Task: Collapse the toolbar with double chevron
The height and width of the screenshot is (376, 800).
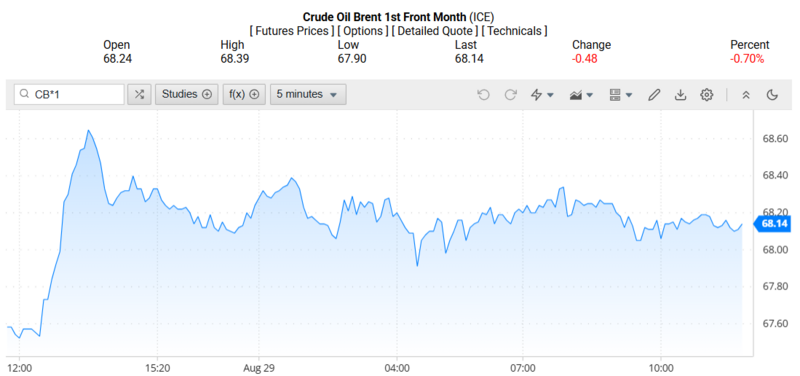Action: (x=746, y=95)
